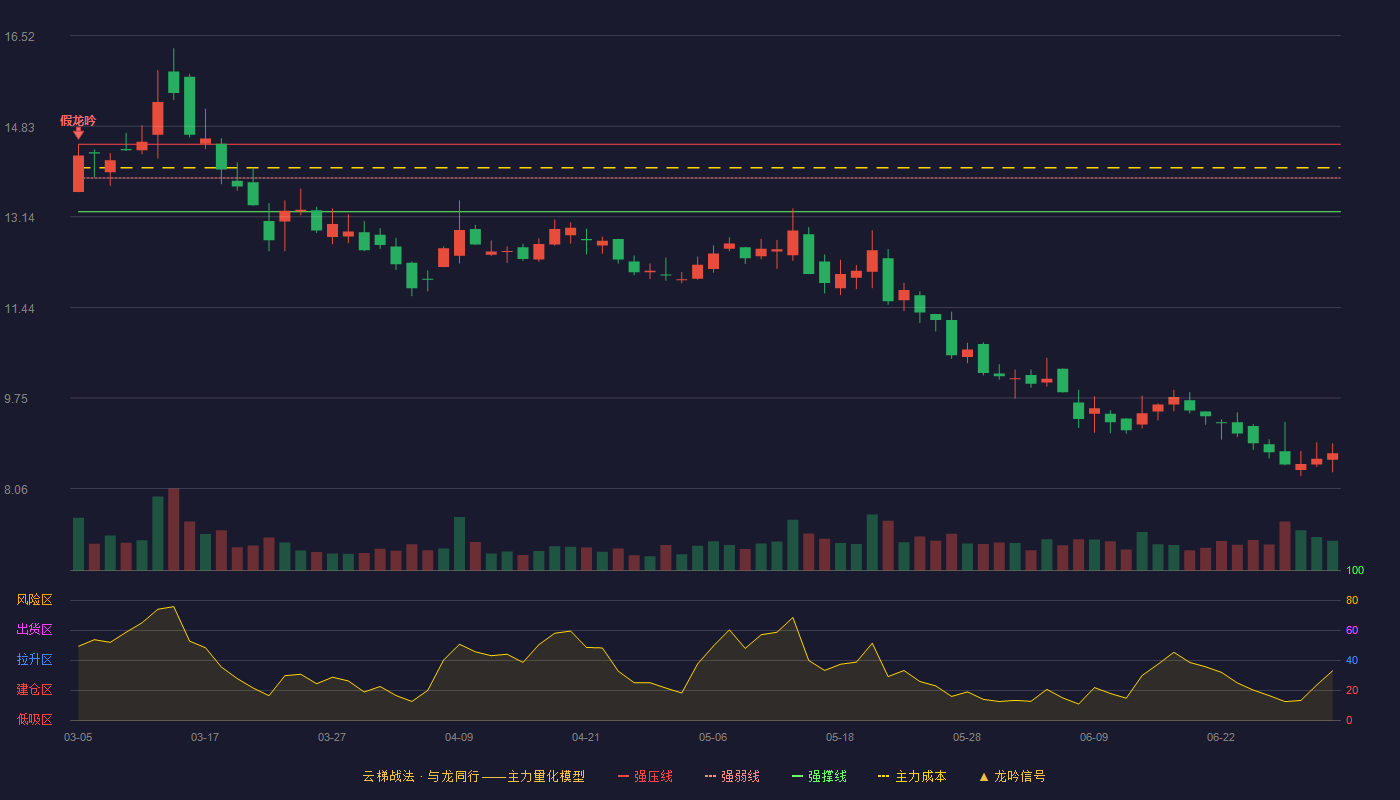Toggle the 强压线 legend item

[x=645, y=776]
